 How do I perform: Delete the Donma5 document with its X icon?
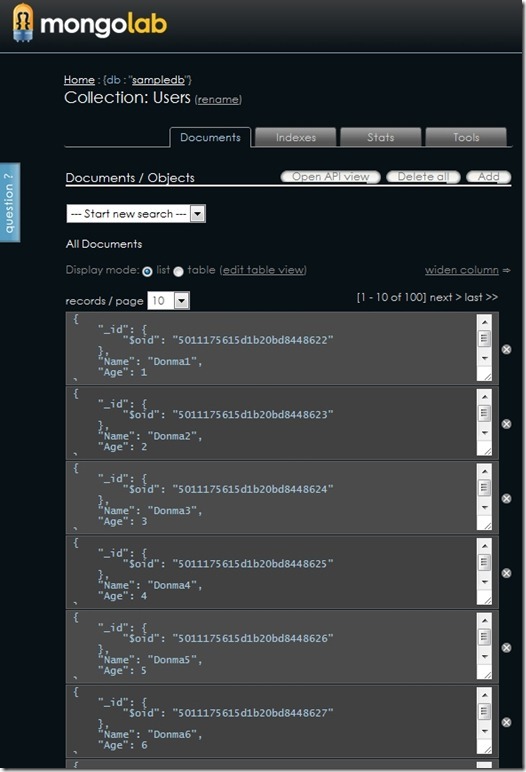tap(506, 648)
